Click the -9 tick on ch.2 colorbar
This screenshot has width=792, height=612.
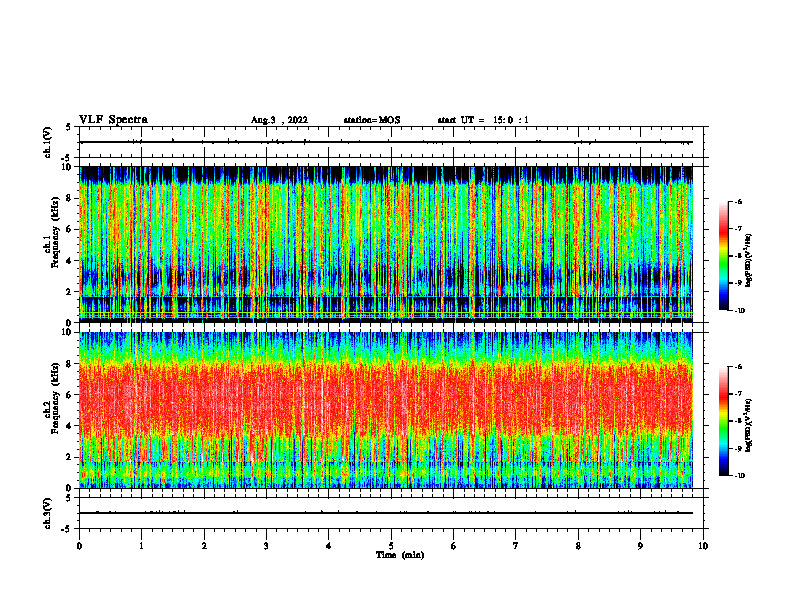tap(738, 448)
